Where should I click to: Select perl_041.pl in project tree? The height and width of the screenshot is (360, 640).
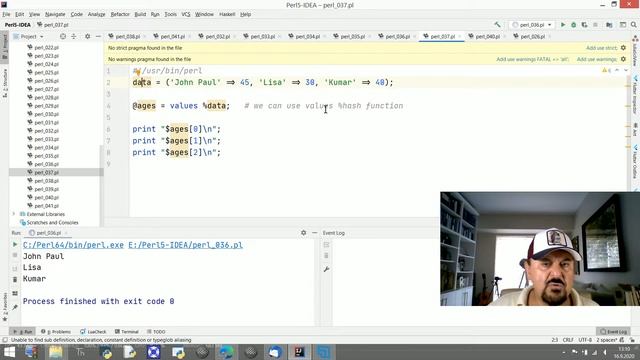tap(47, 206)
